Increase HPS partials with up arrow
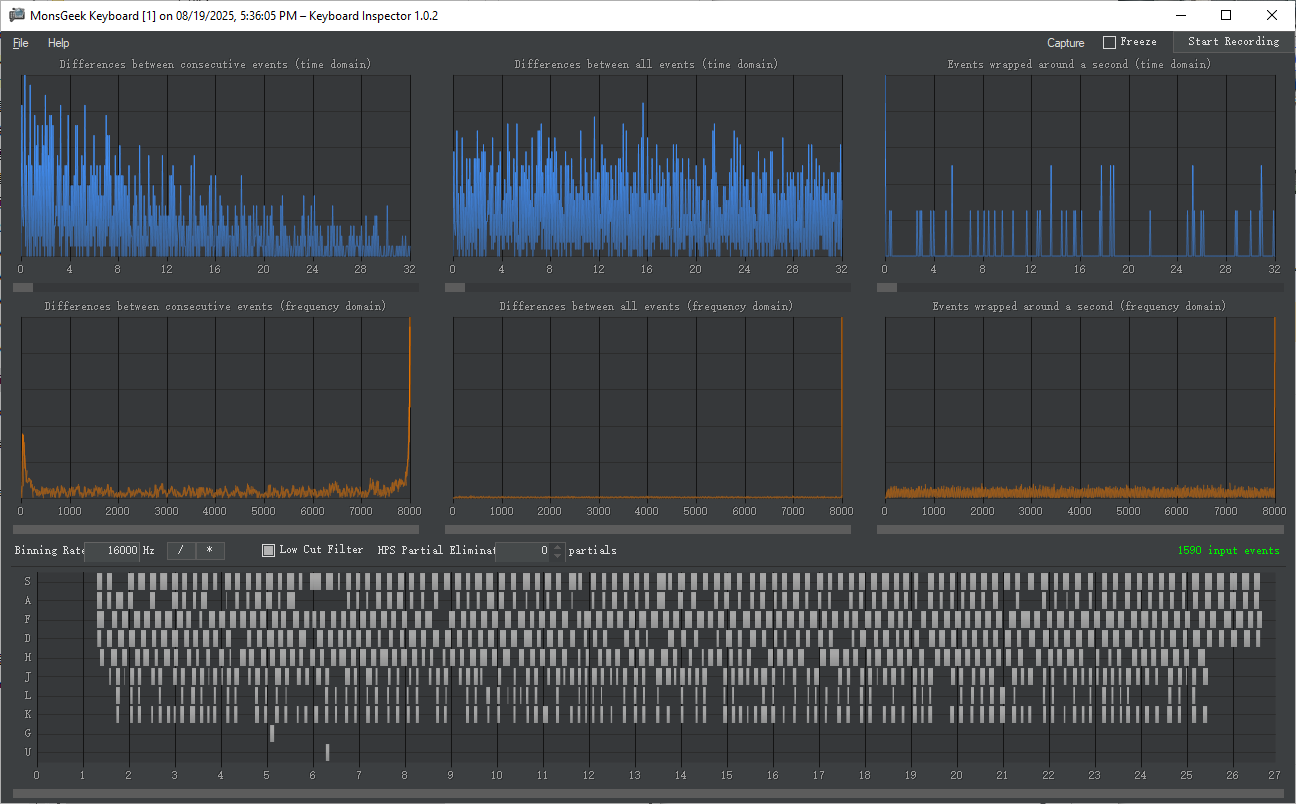Screen dimensions: 1296x804 click(558, 546)
